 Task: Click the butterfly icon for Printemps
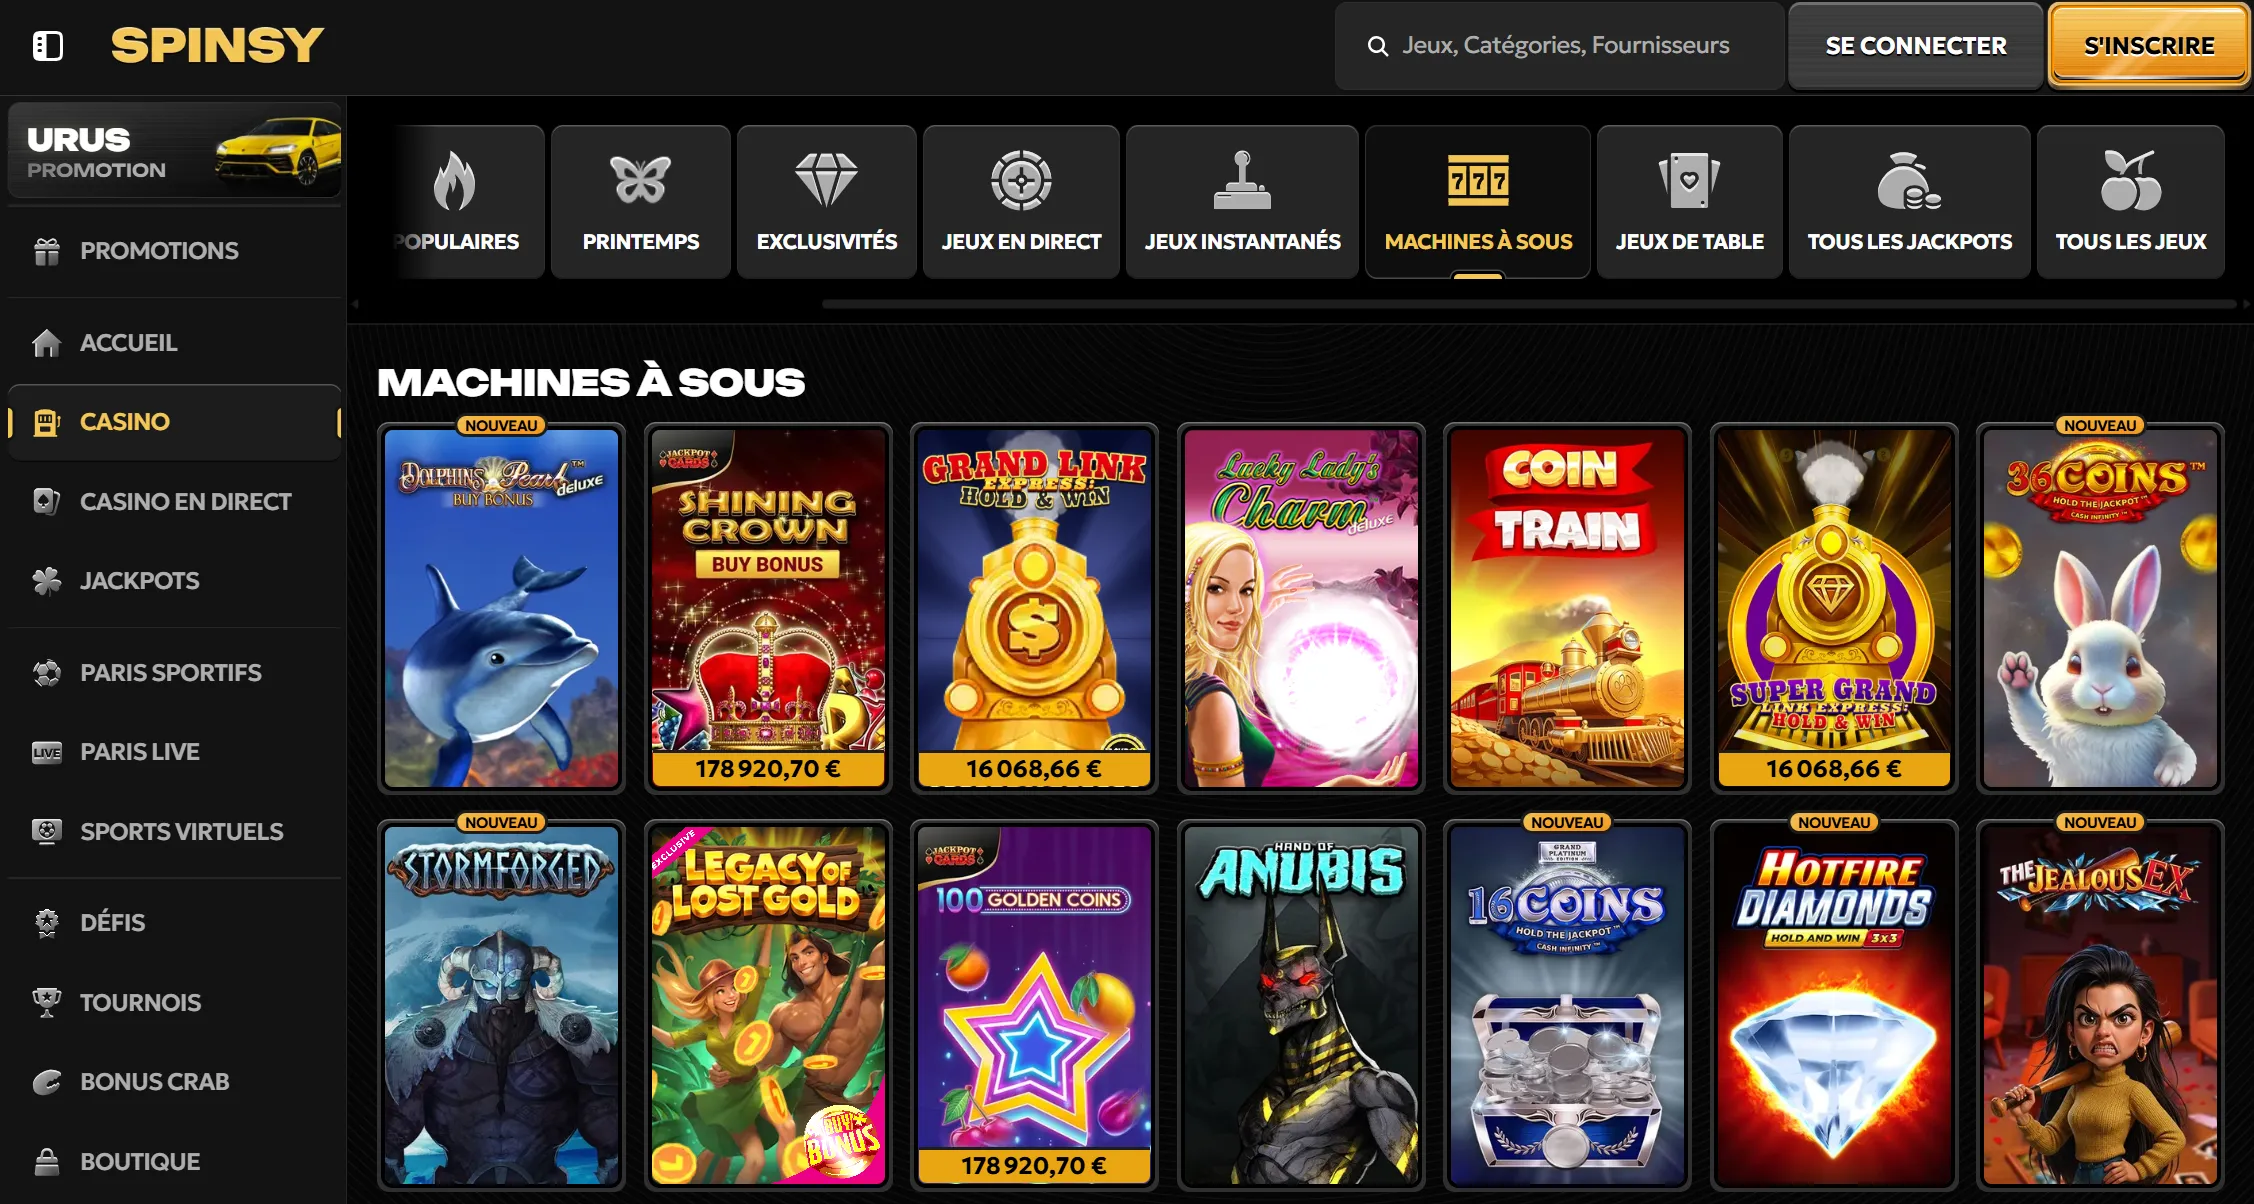click(x=641, y=181)
